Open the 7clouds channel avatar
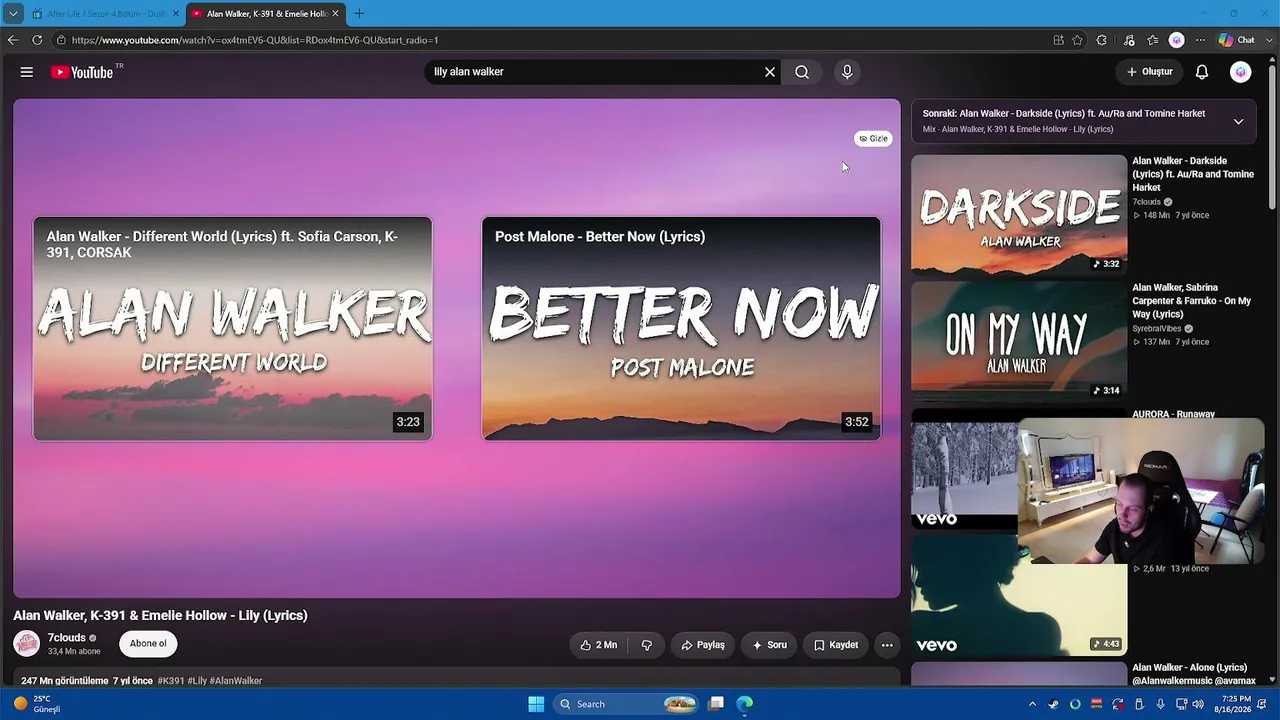This screenshot has width=1280, height=720. point(27,644)
